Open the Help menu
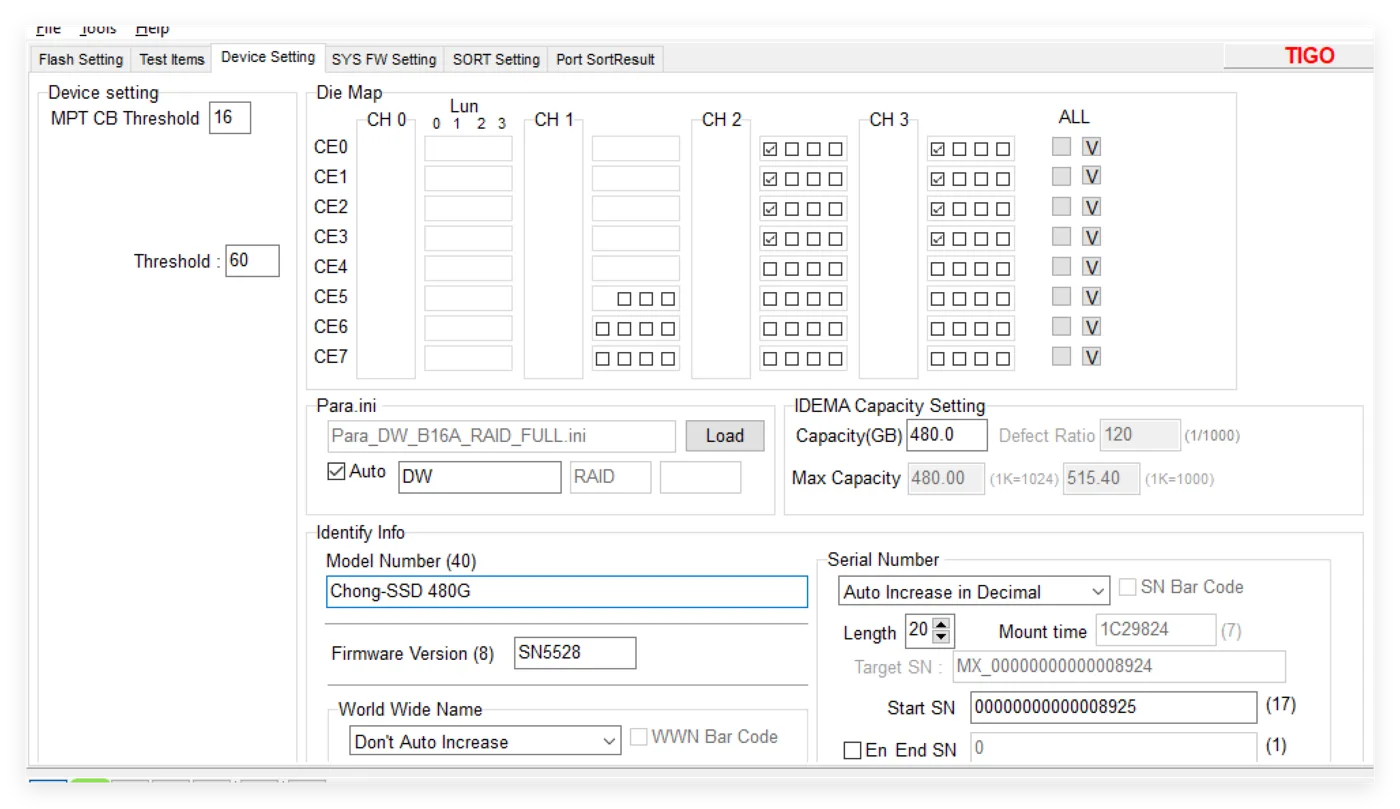The image size is (1400, 809). click(152, 30)
